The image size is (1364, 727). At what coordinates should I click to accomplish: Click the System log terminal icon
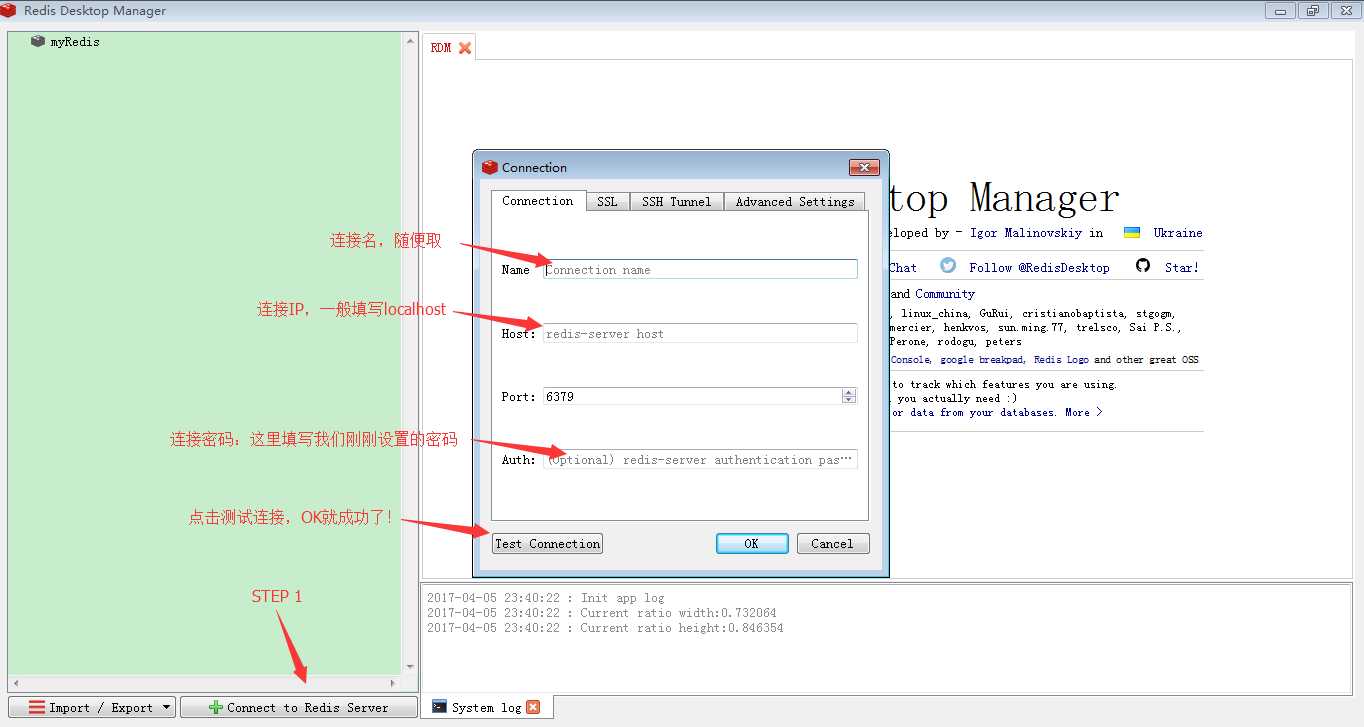(439, 706)
